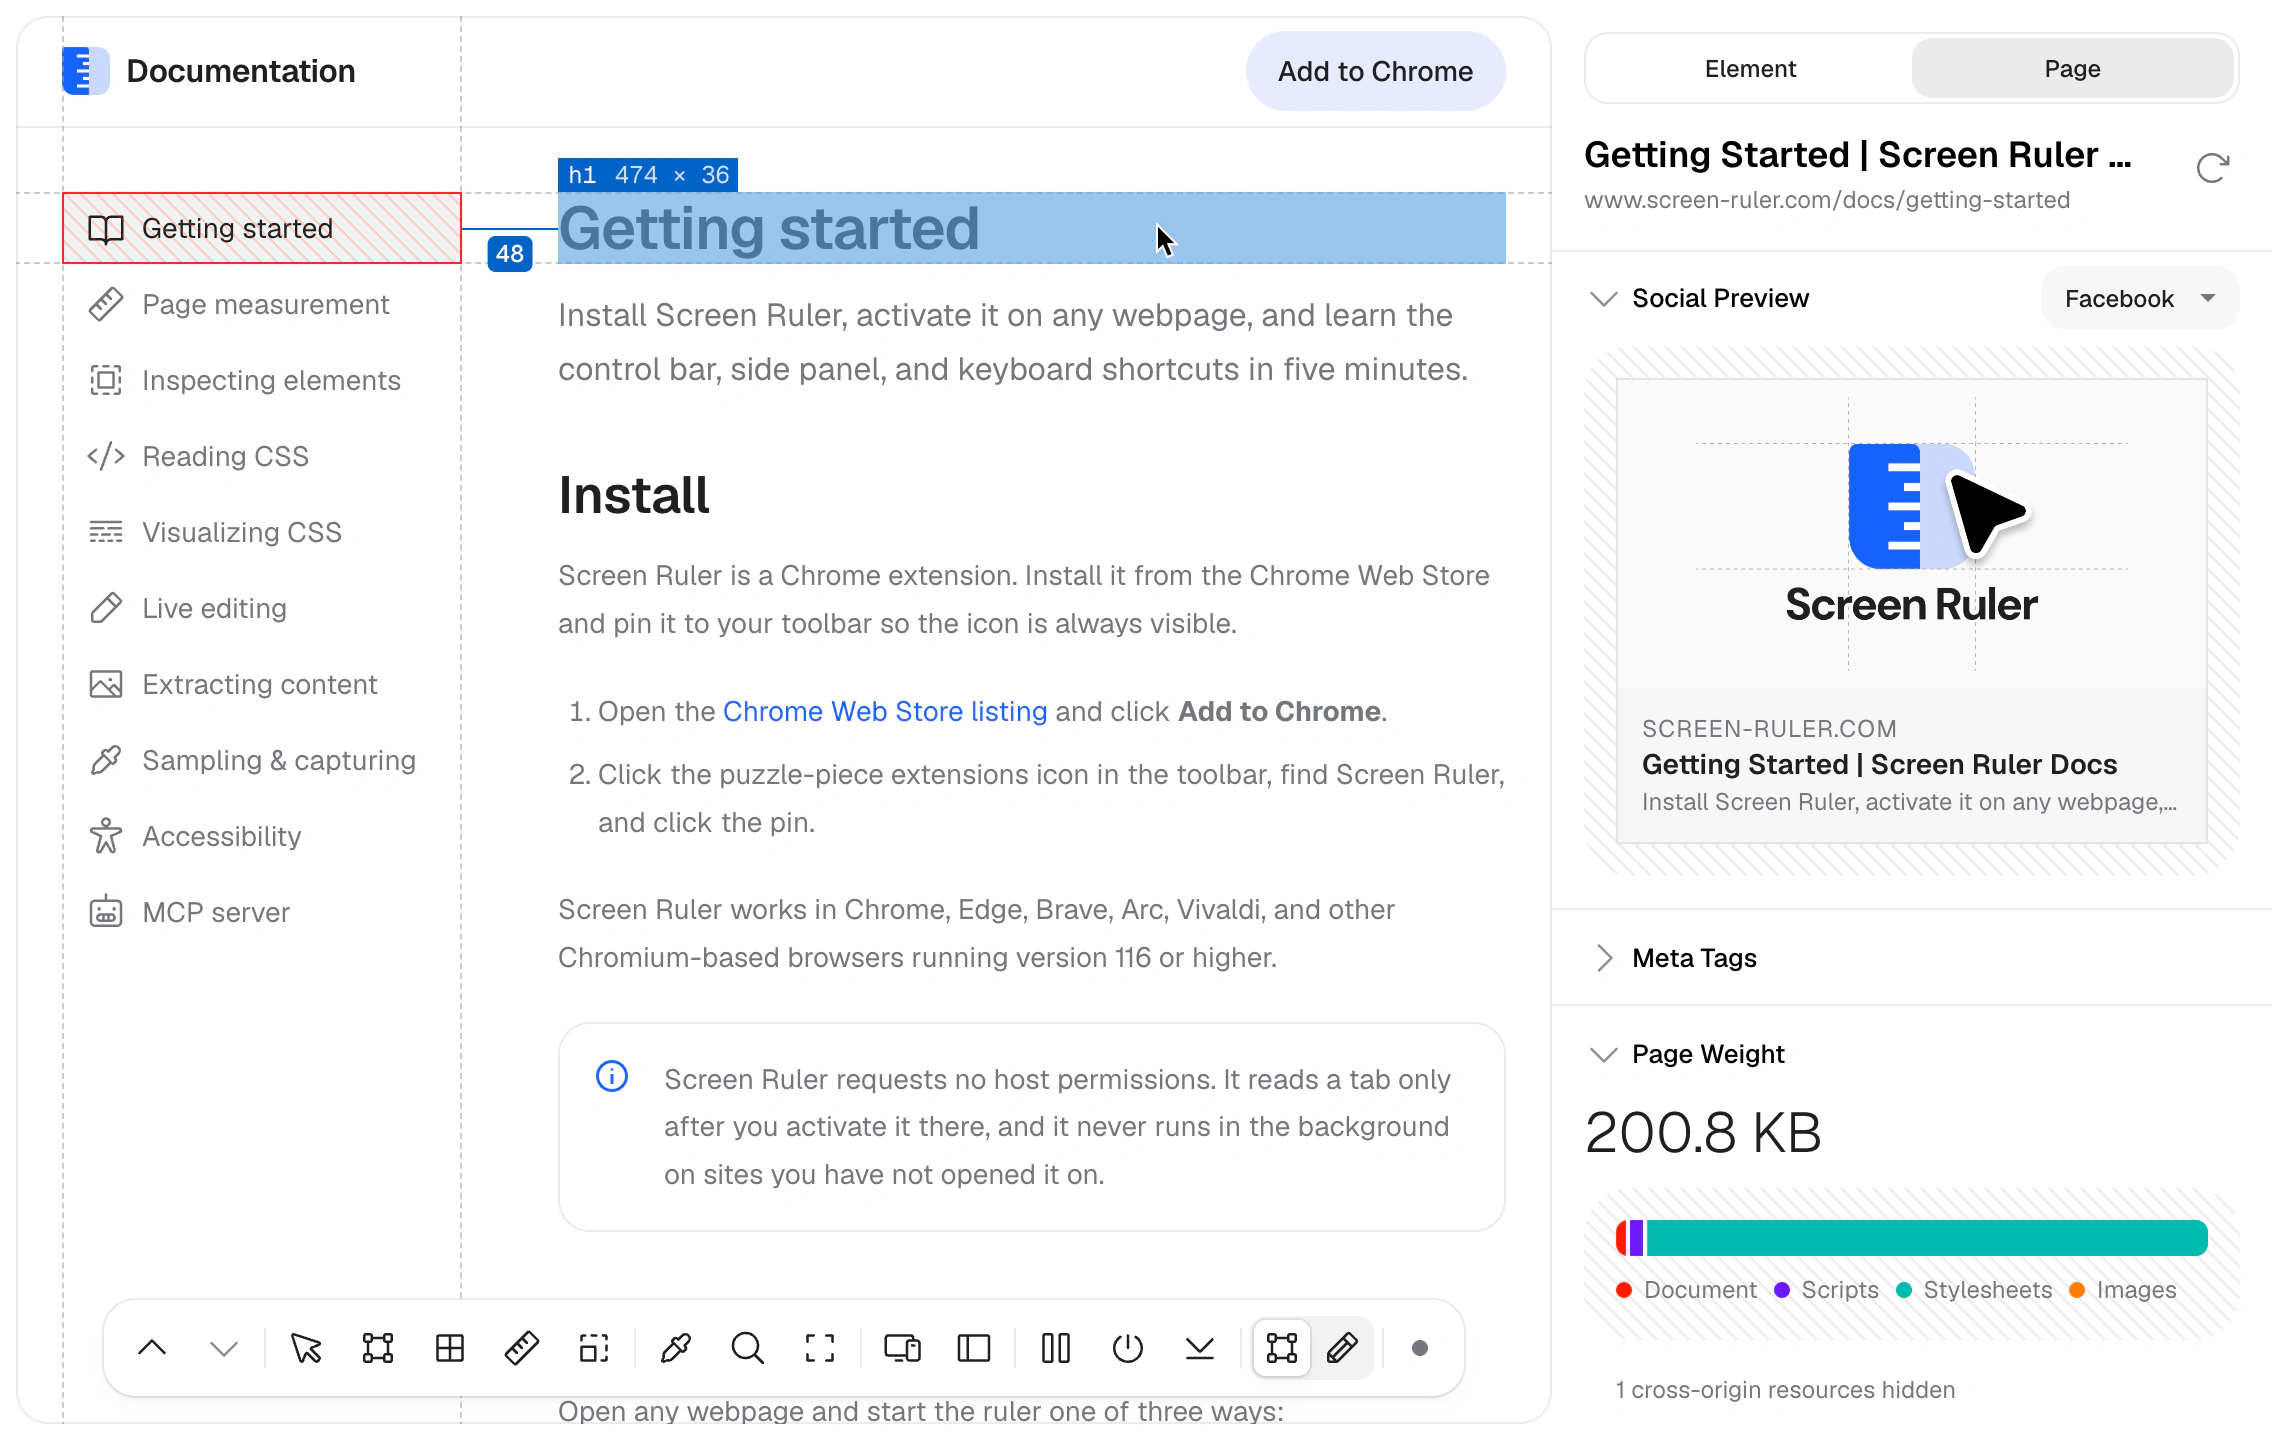Click the down chevron in the control bar
This screenshot has height=1440, width=2272.
[224, 1348]
